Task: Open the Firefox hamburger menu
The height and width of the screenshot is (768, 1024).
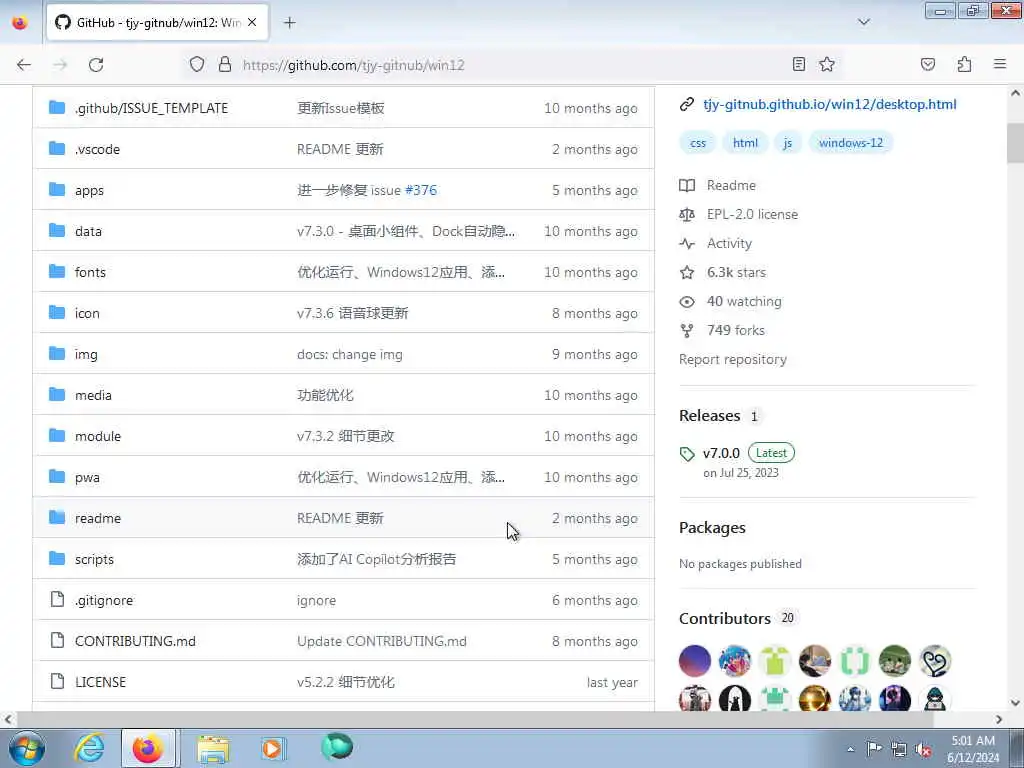Action: tap(1000, 64)
